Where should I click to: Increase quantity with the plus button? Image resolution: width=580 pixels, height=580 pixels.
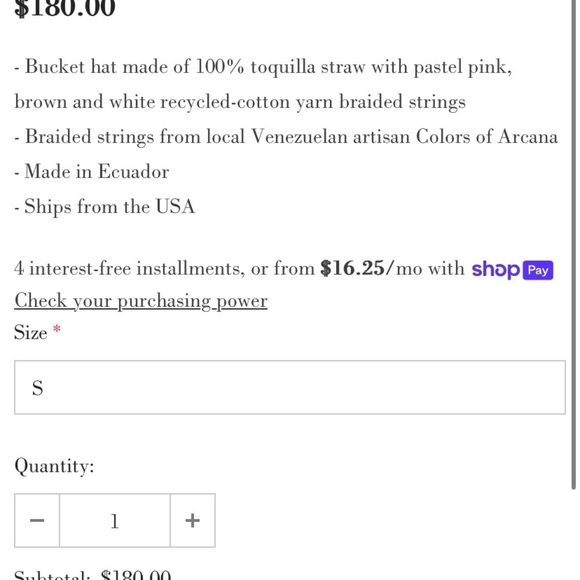click(193, 520)
